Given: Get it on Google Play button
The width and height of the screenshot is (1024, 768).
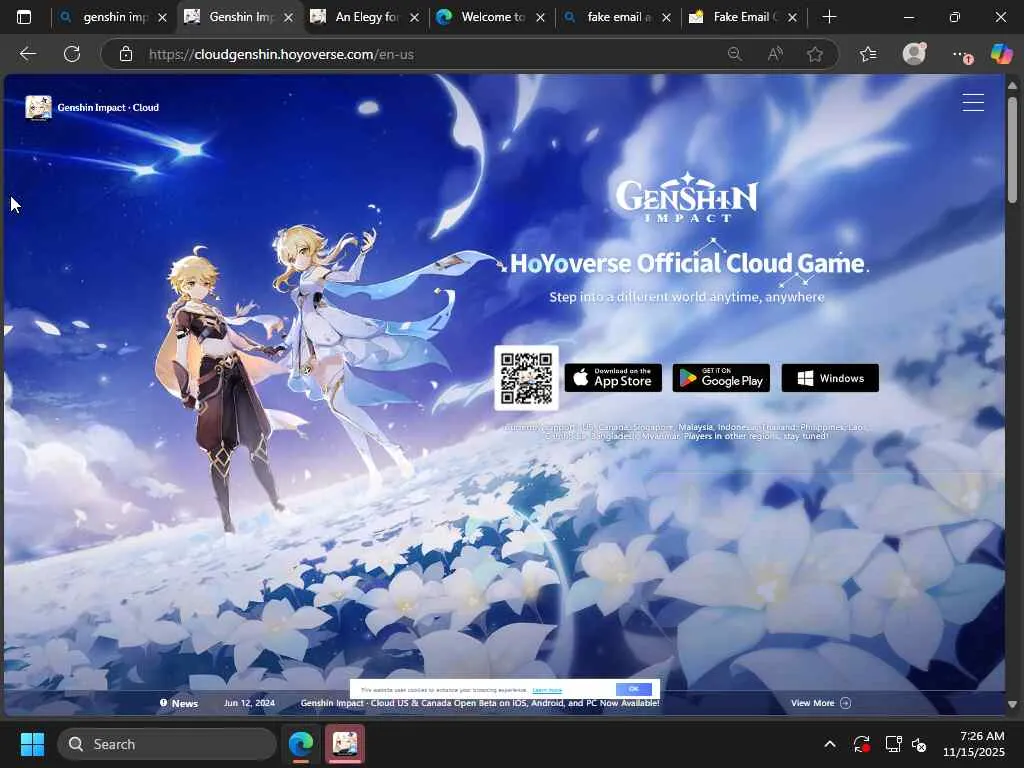Looking at the screenshot, I should point(721,378).
